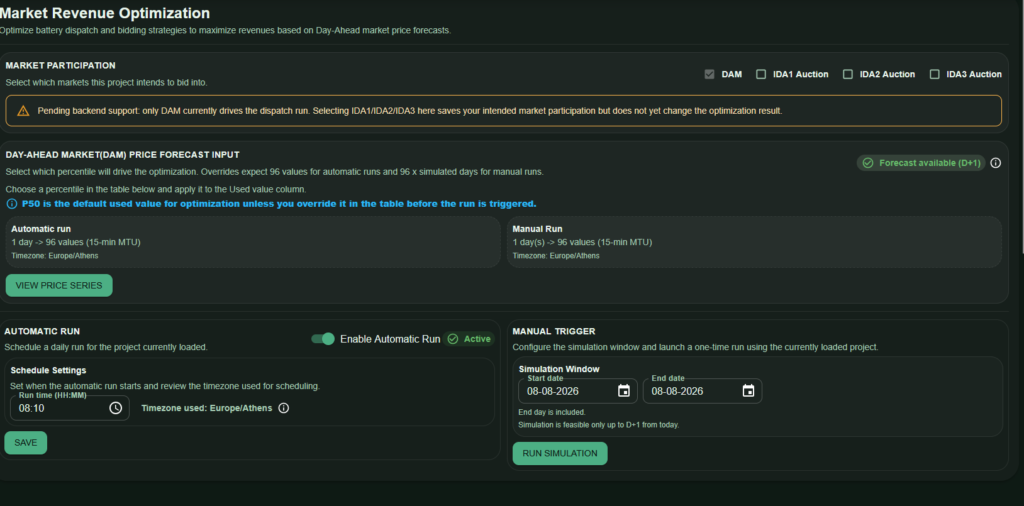Click the info icon beside Forecast available
The image size is (1024, 506).
coord(995,163)
